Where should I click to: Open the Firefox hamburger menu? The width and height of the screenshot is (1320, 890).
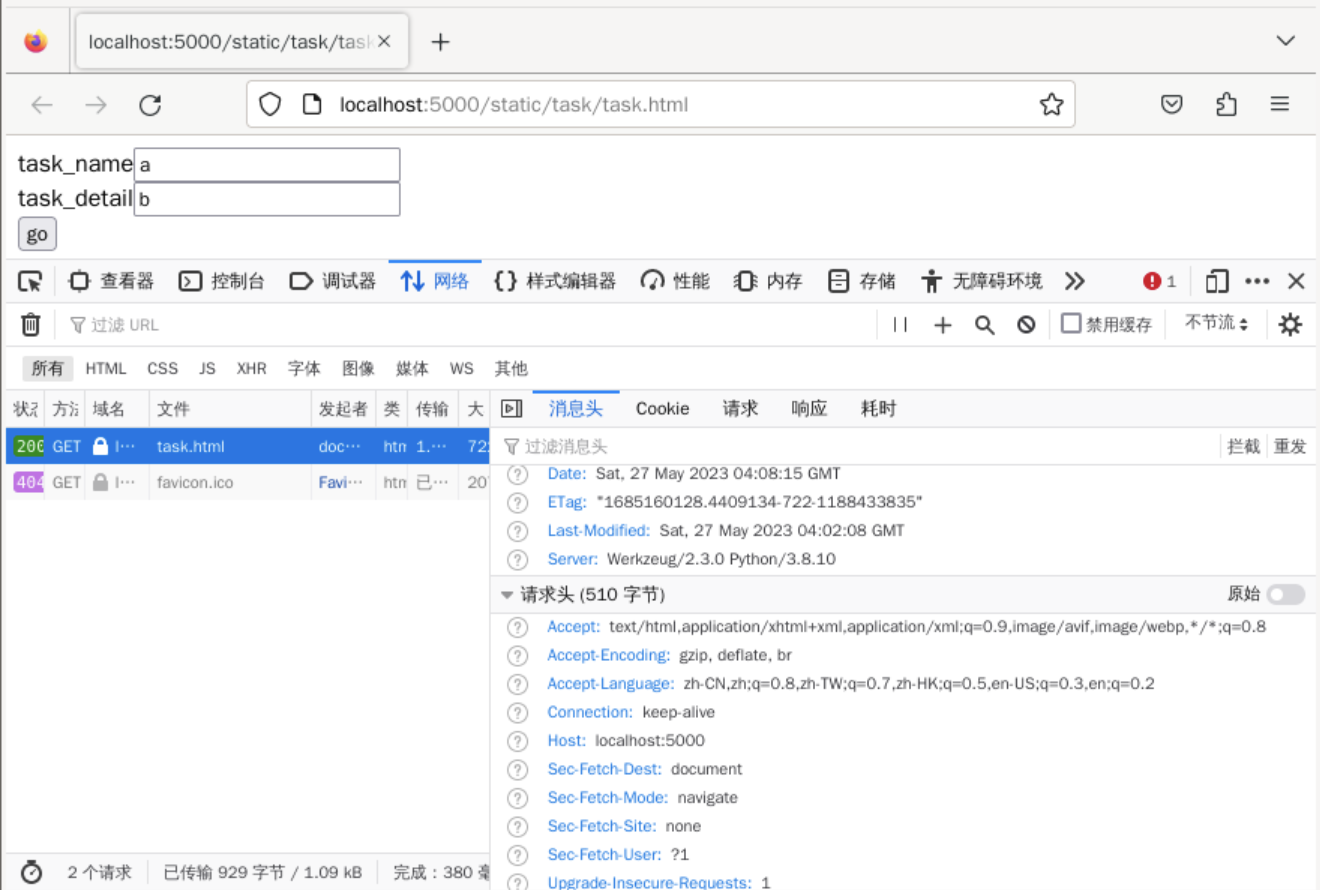(1279, 104)
